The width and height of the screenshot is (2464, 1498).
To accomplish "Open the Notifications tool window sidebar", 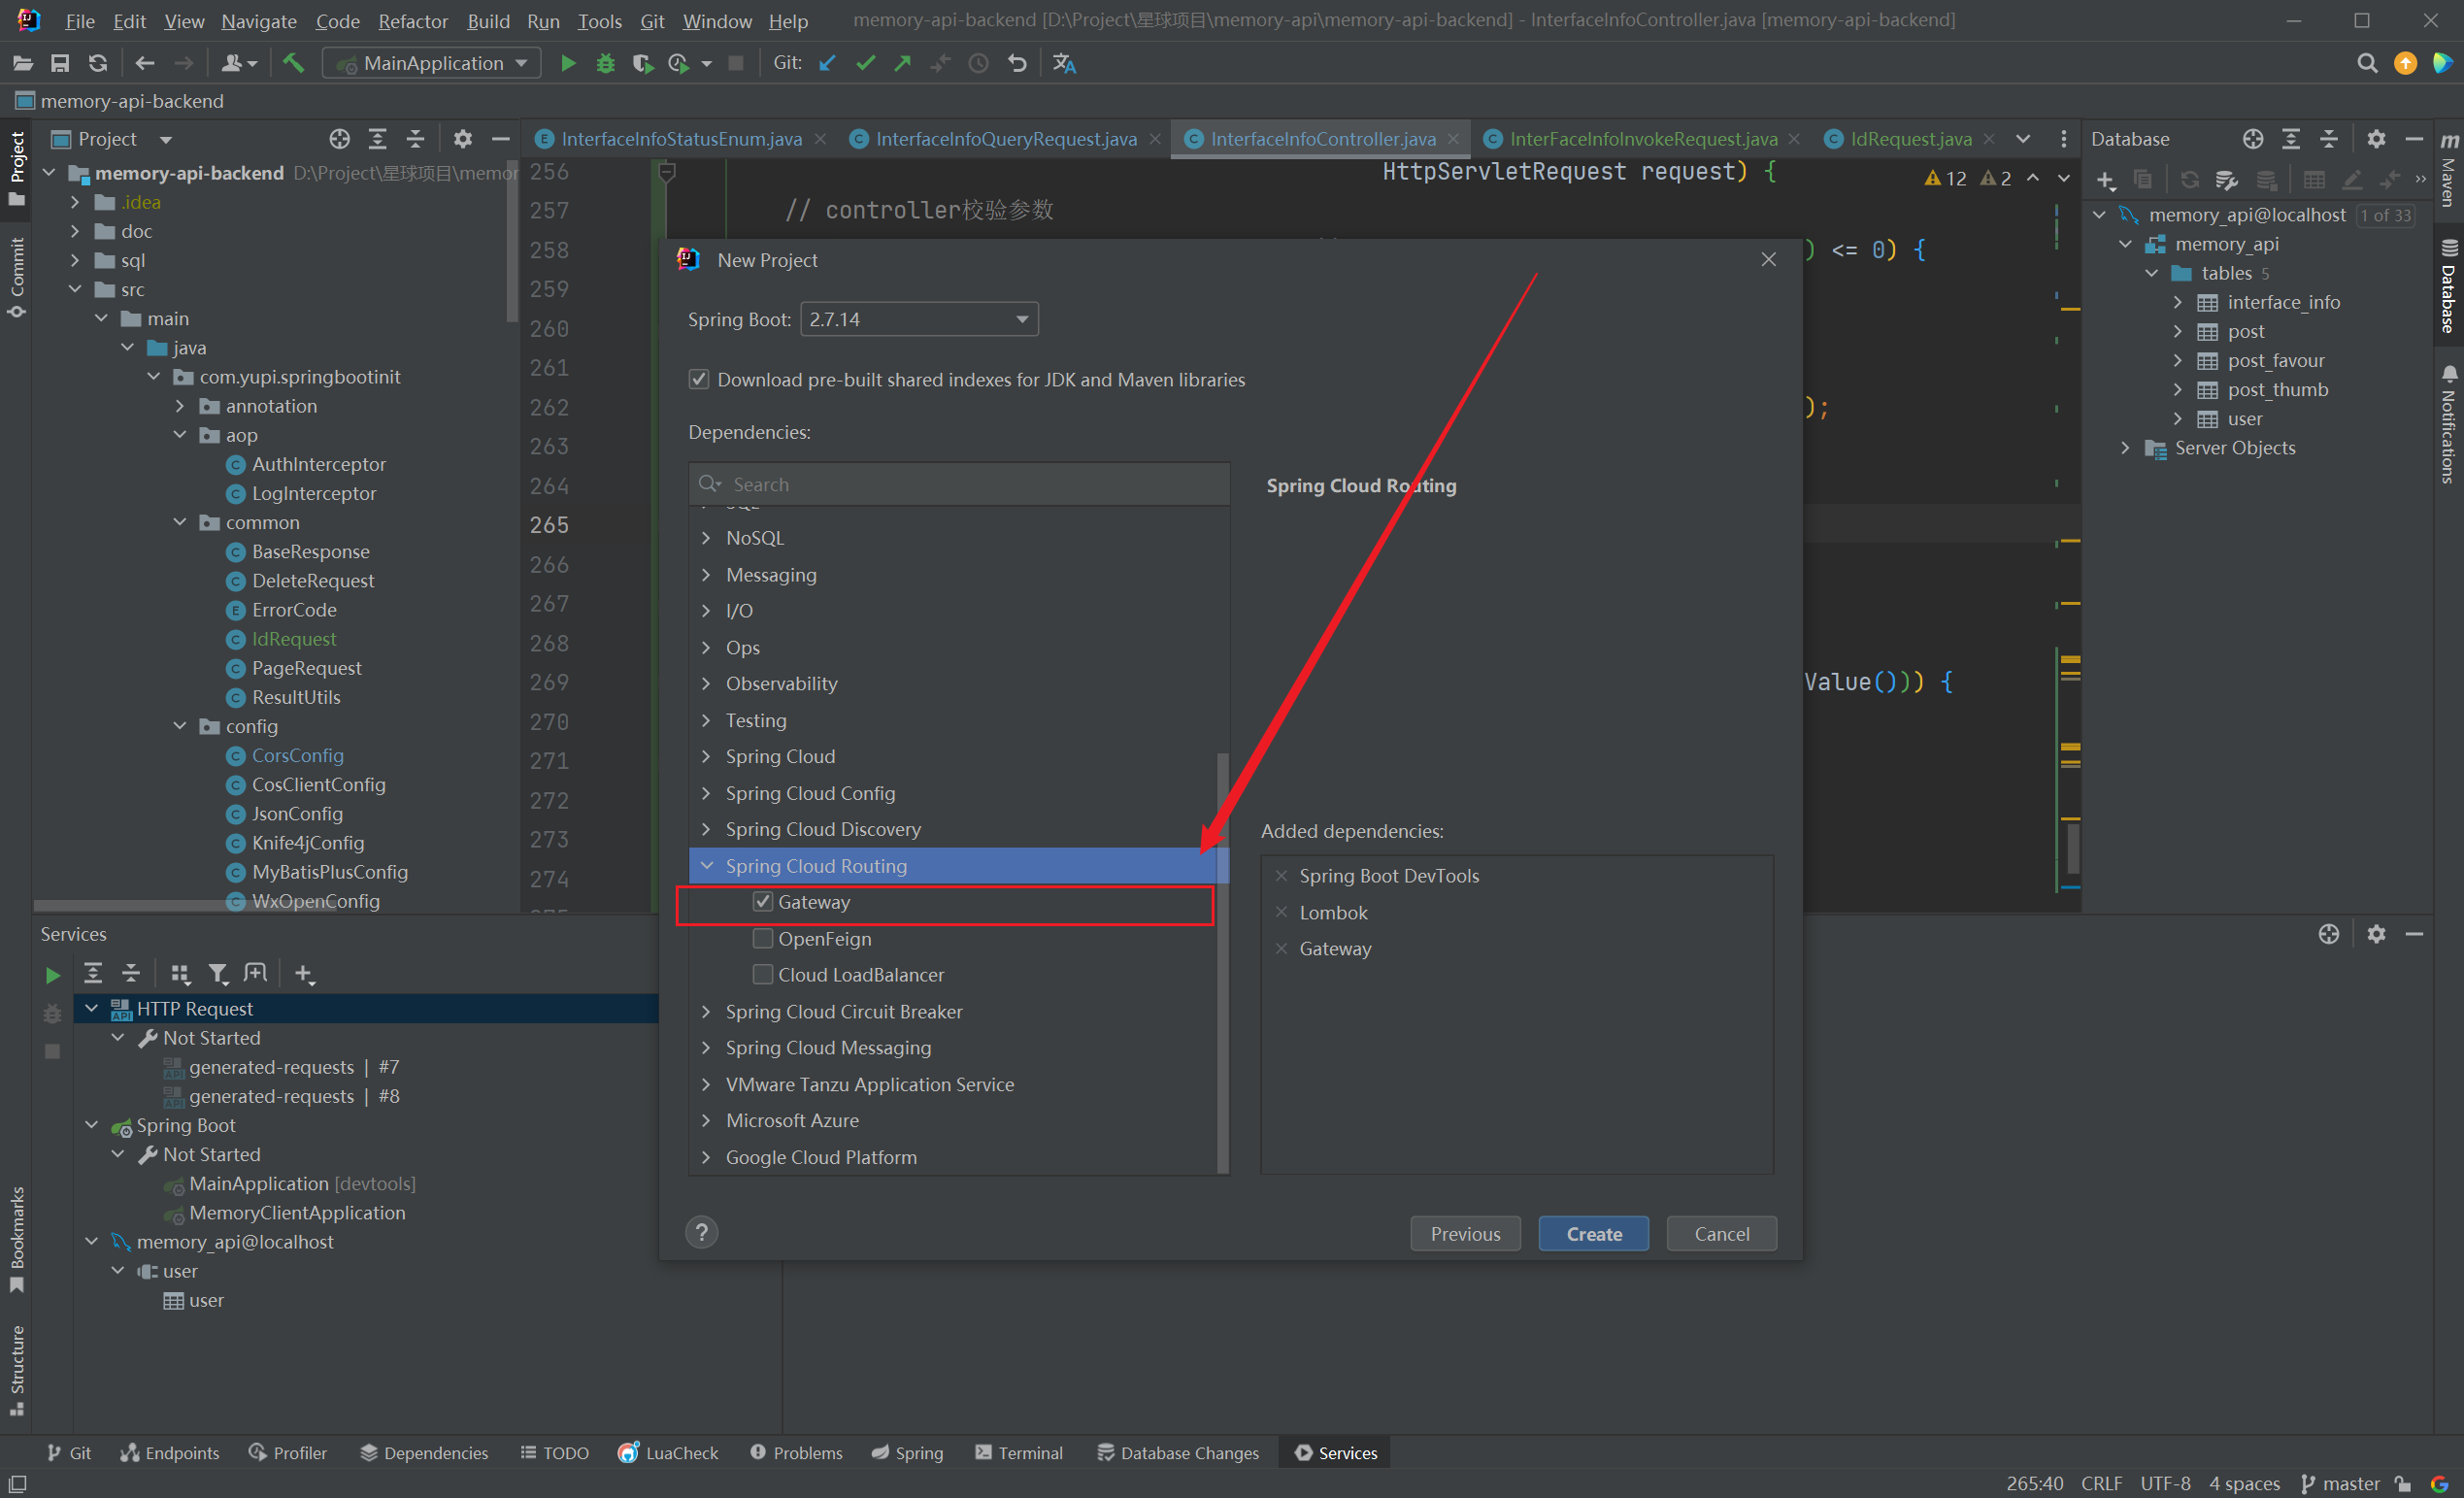I will tap(2449, 425).
